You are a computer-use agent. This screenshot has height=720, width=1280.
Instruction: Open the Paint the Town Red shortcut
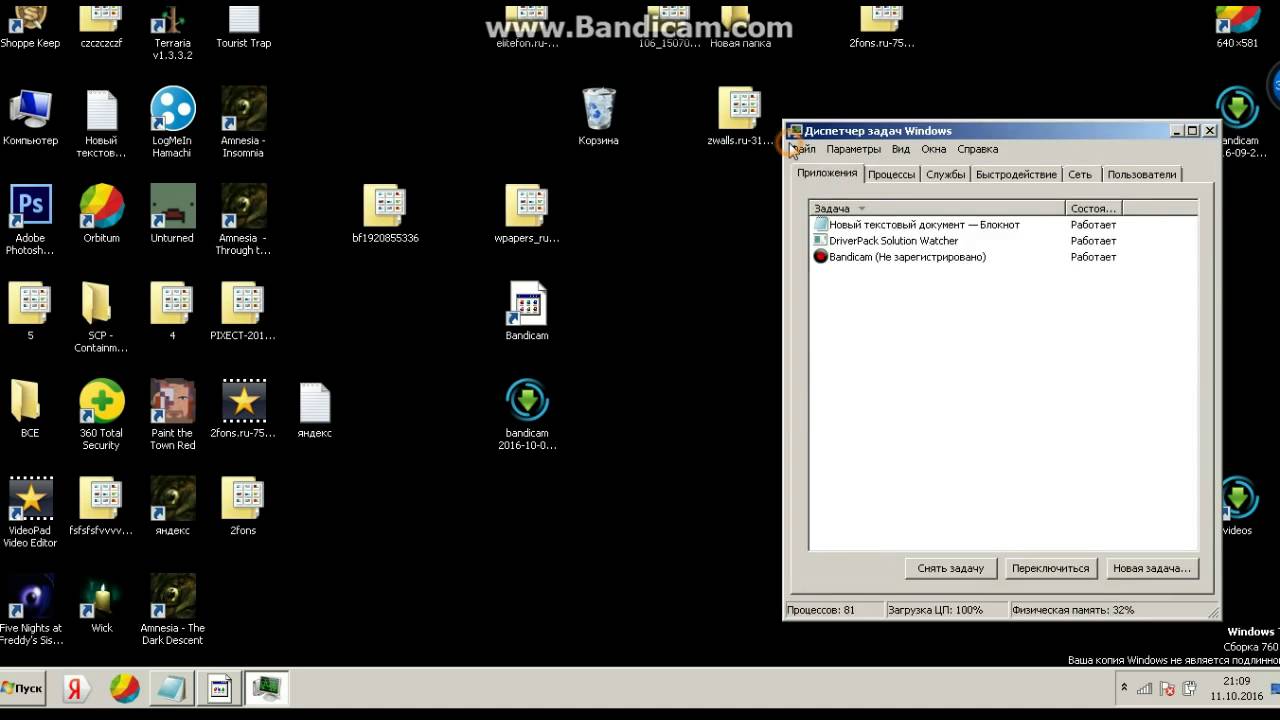point(172,415)
